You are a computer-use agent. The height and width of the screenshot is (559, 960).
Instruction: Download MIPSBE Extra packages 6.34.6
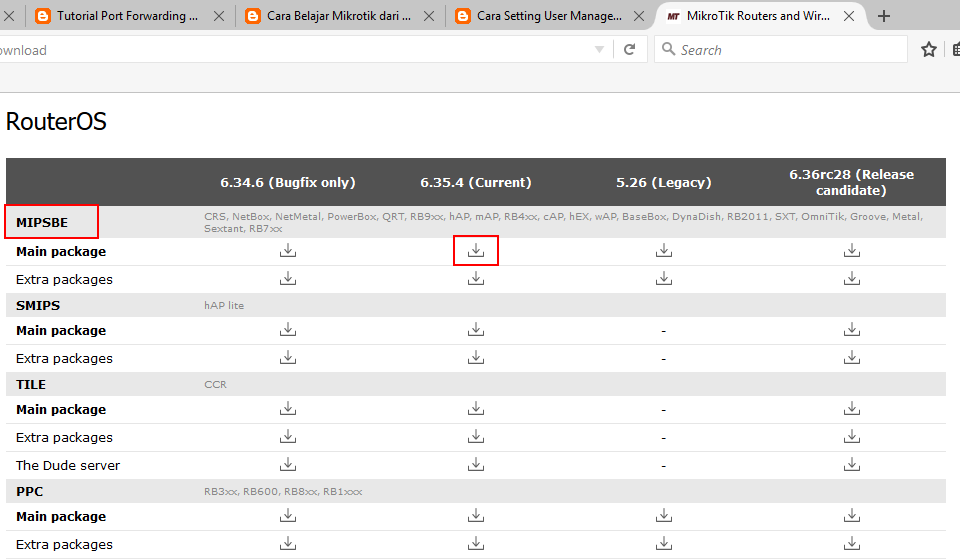(x=288, y=279)
